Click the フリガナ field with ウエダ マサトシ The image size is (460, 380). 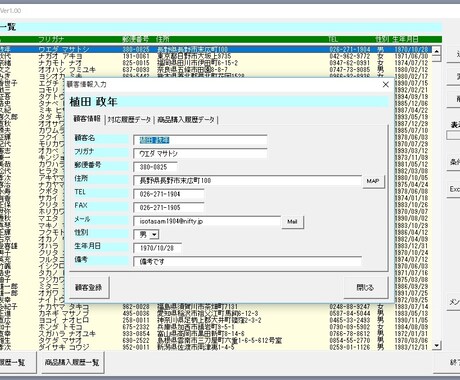200,154
